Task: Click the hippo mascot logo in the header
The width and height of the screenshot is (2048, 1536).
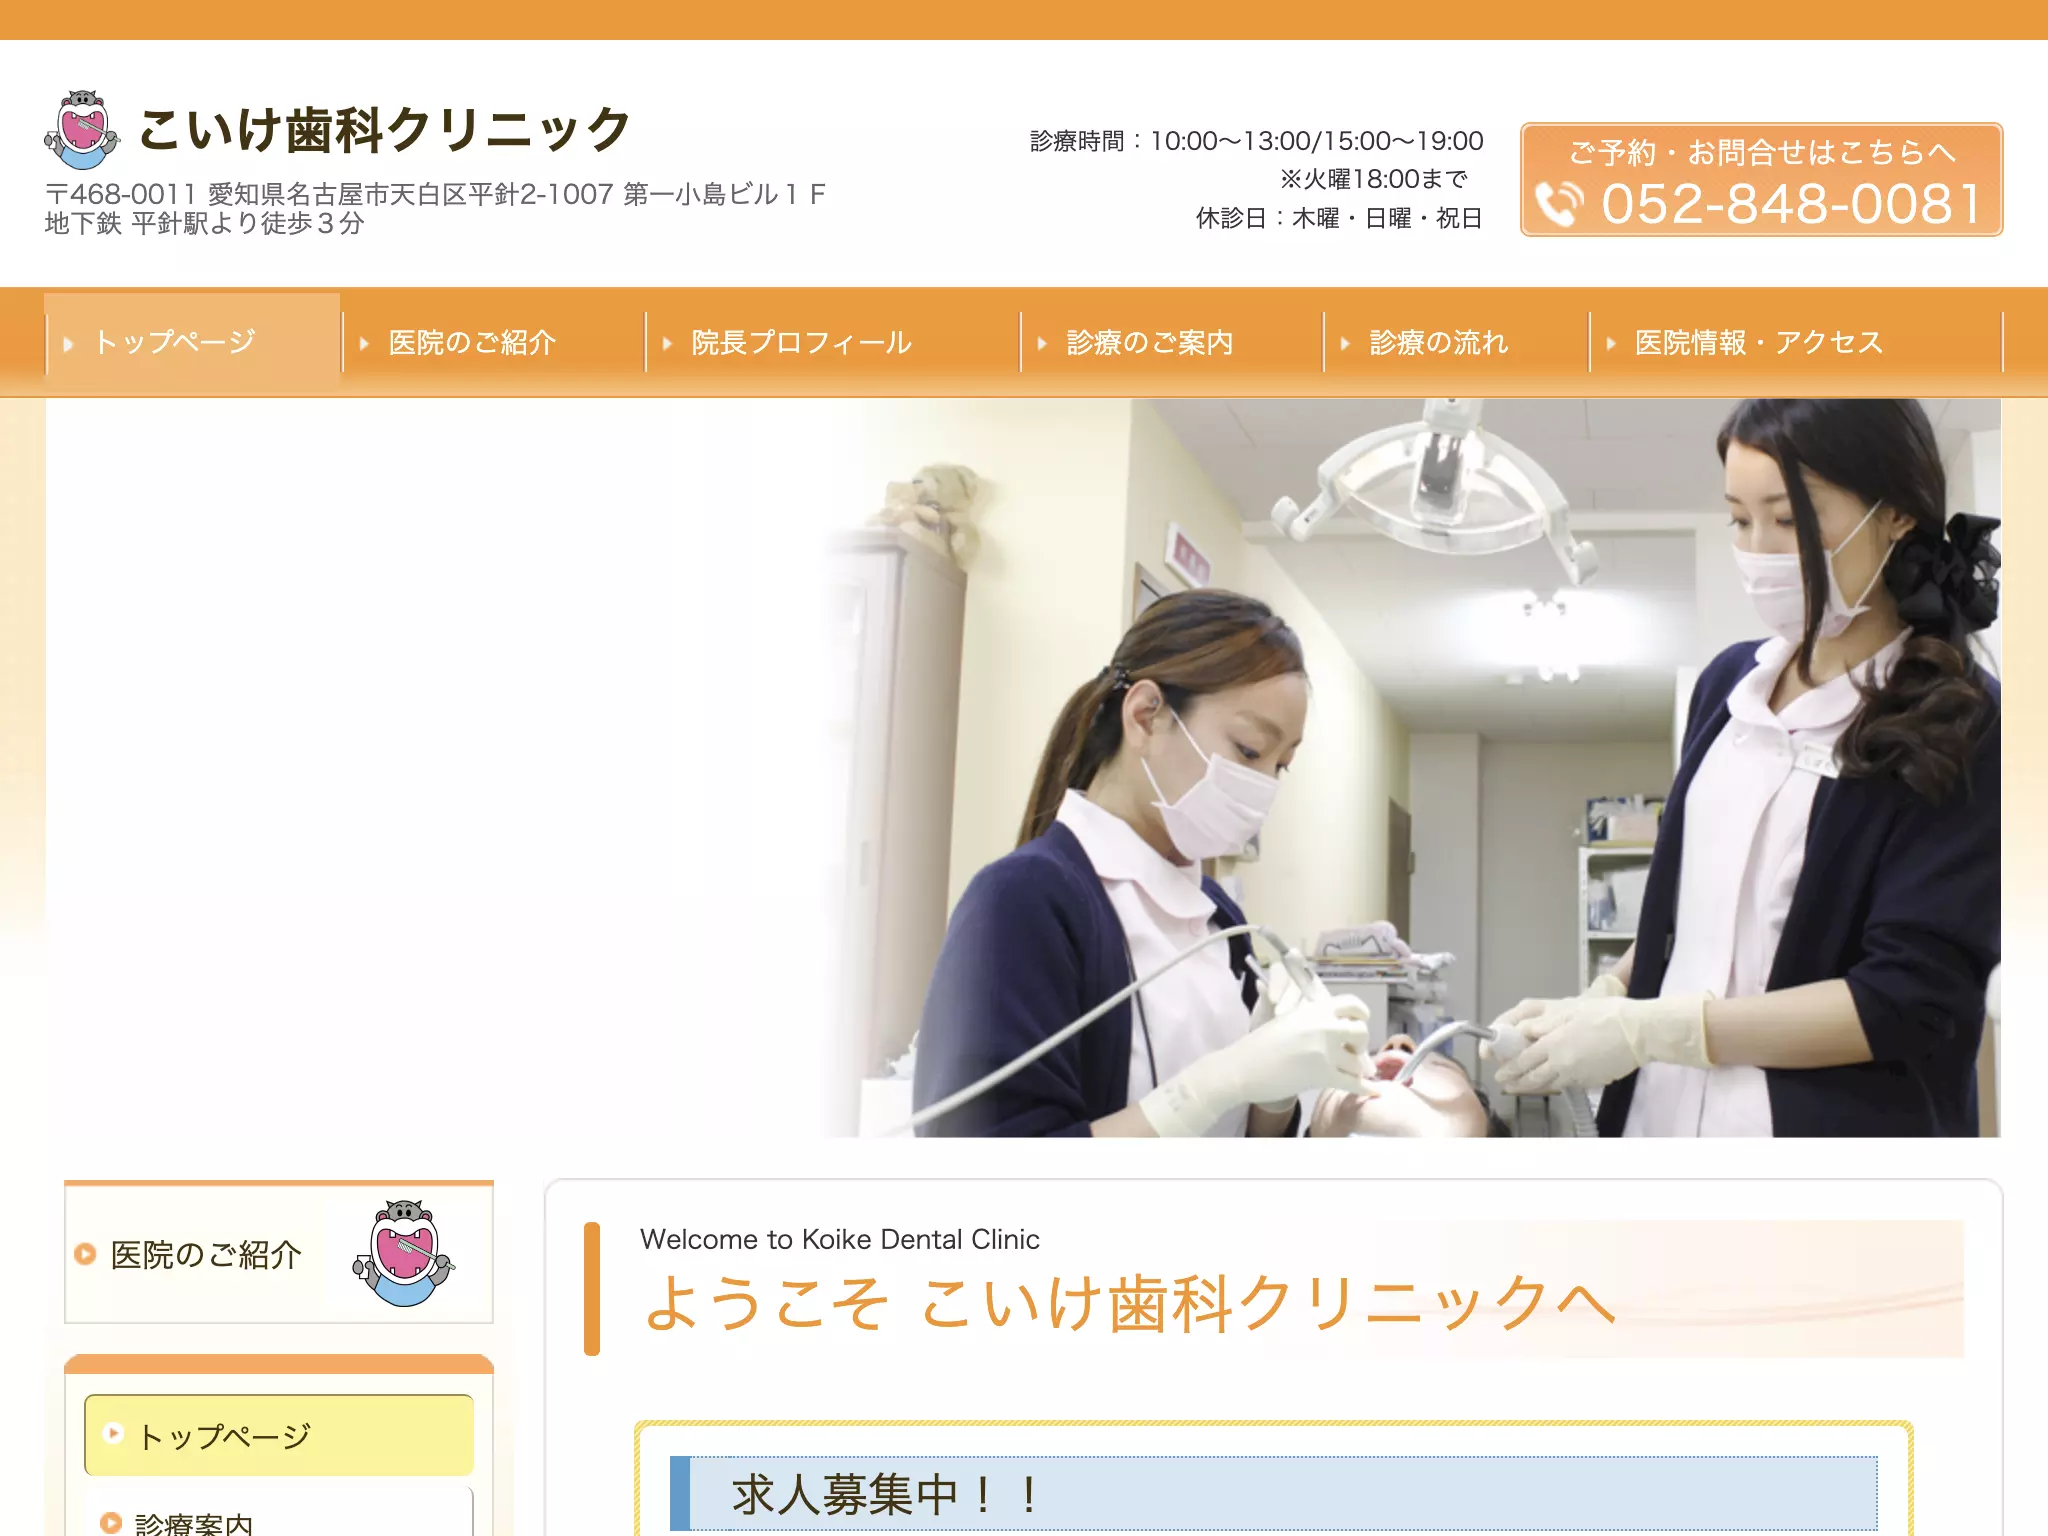Action: (x=82, y=130)
